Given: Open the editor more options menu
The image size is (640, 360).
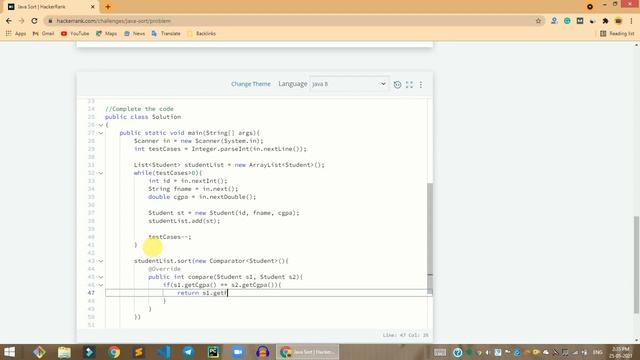Looking at the screenshot, I should point(421,84).
